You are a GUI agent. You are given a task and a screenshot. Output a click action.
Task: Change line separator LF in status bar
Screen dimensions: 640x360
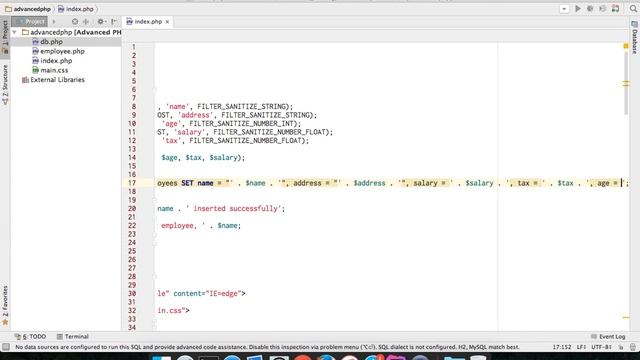pyautogui.click(x=581, y=347)
